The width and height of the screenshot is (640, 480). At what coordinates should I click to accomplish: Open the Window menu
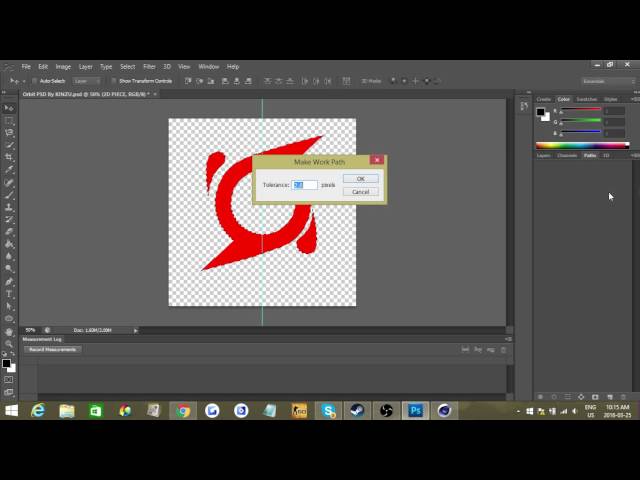209,67
